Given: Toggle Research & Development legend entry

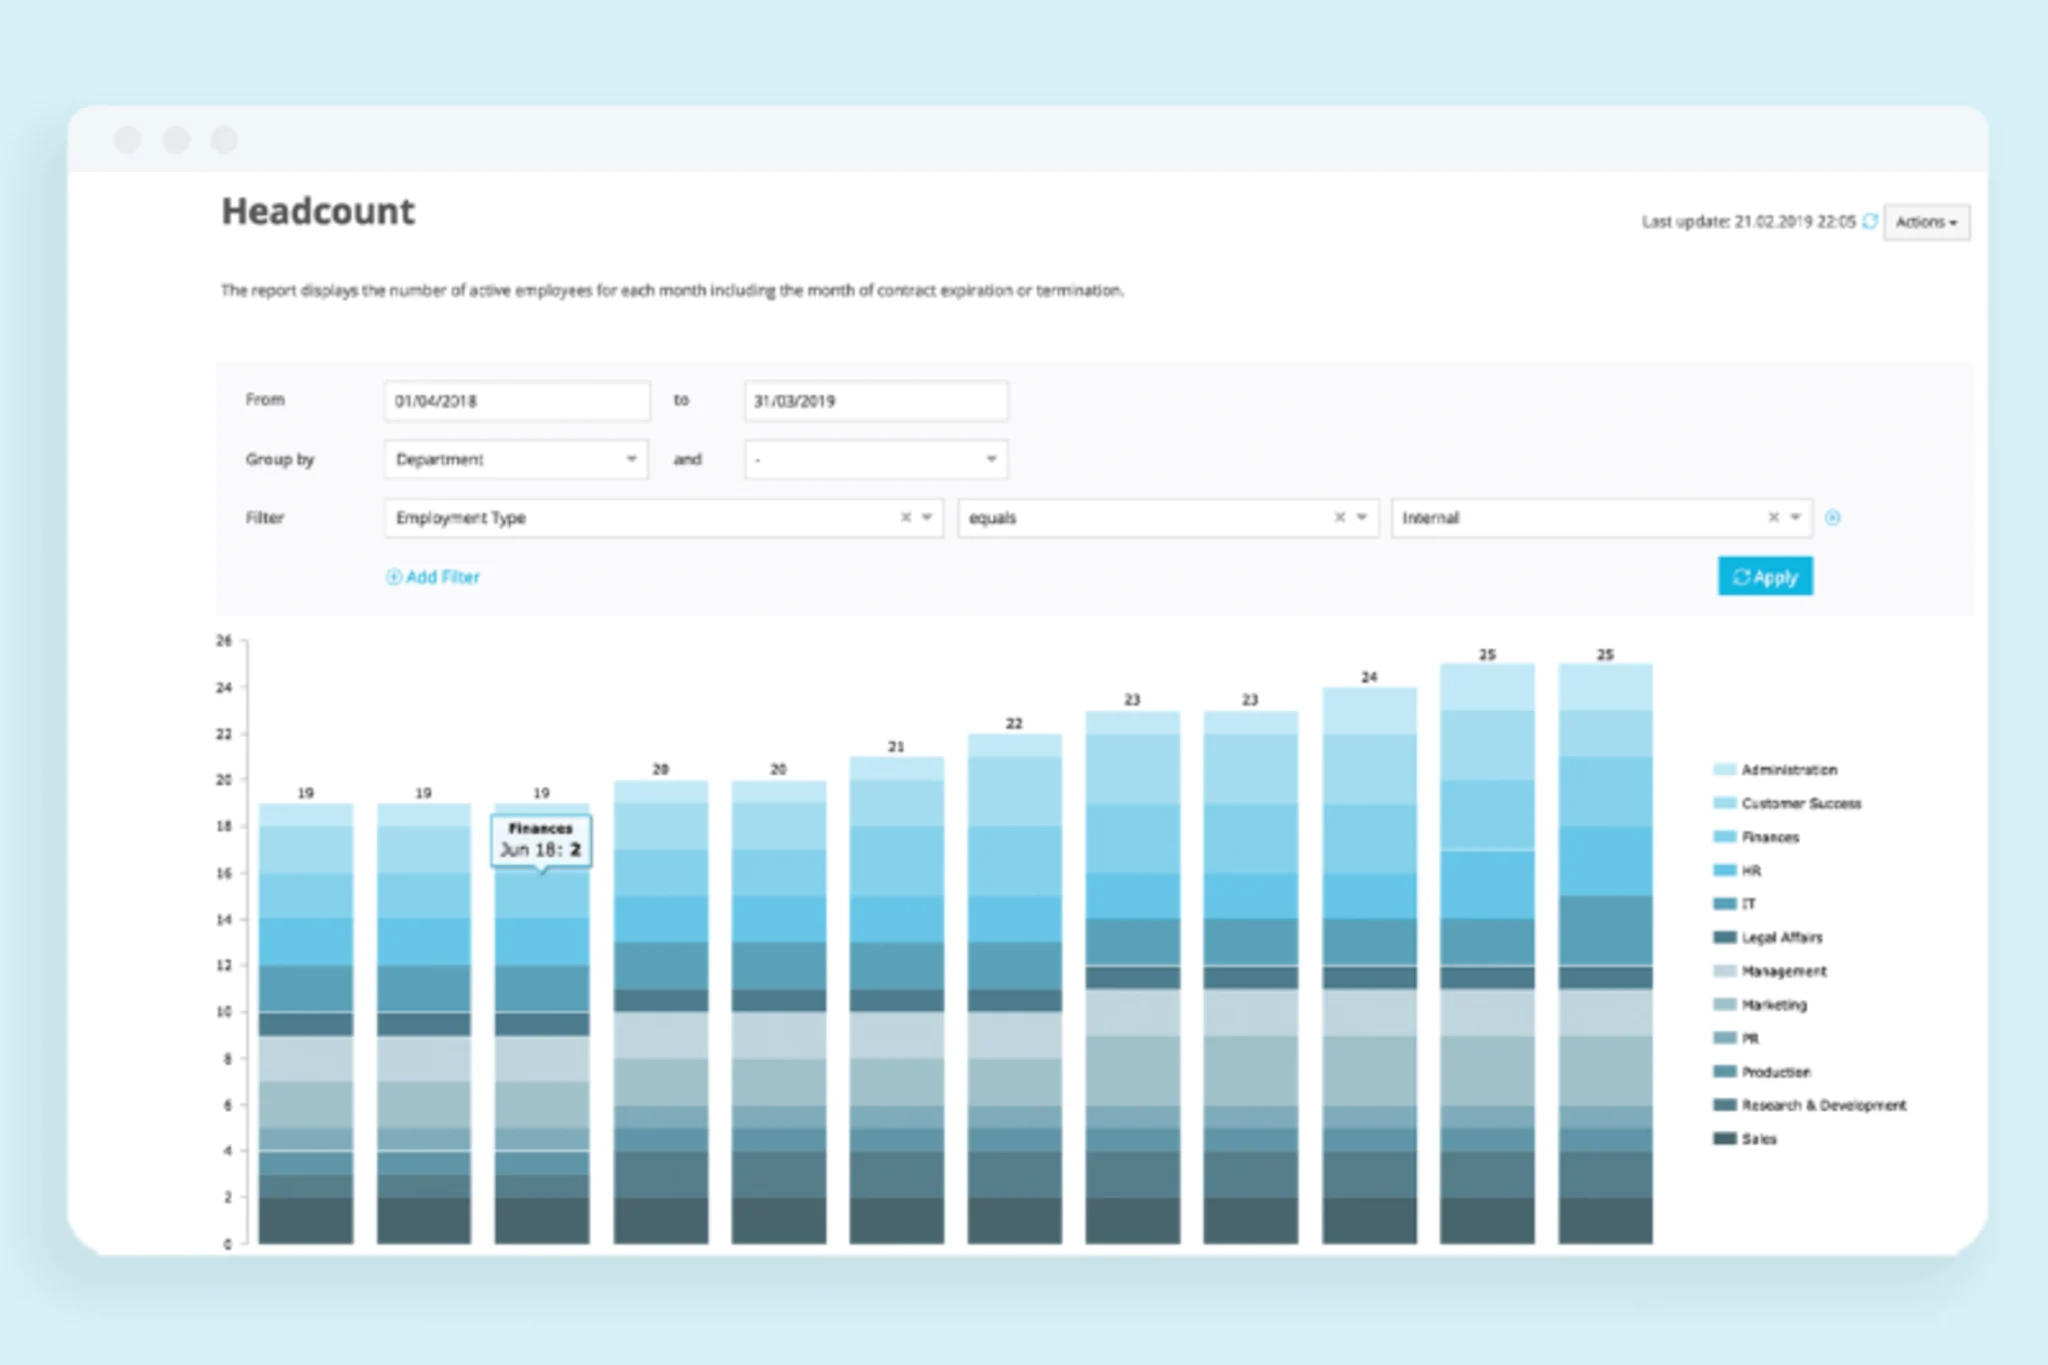Looking at the screenshot, I should (x=1810, y=1105).
